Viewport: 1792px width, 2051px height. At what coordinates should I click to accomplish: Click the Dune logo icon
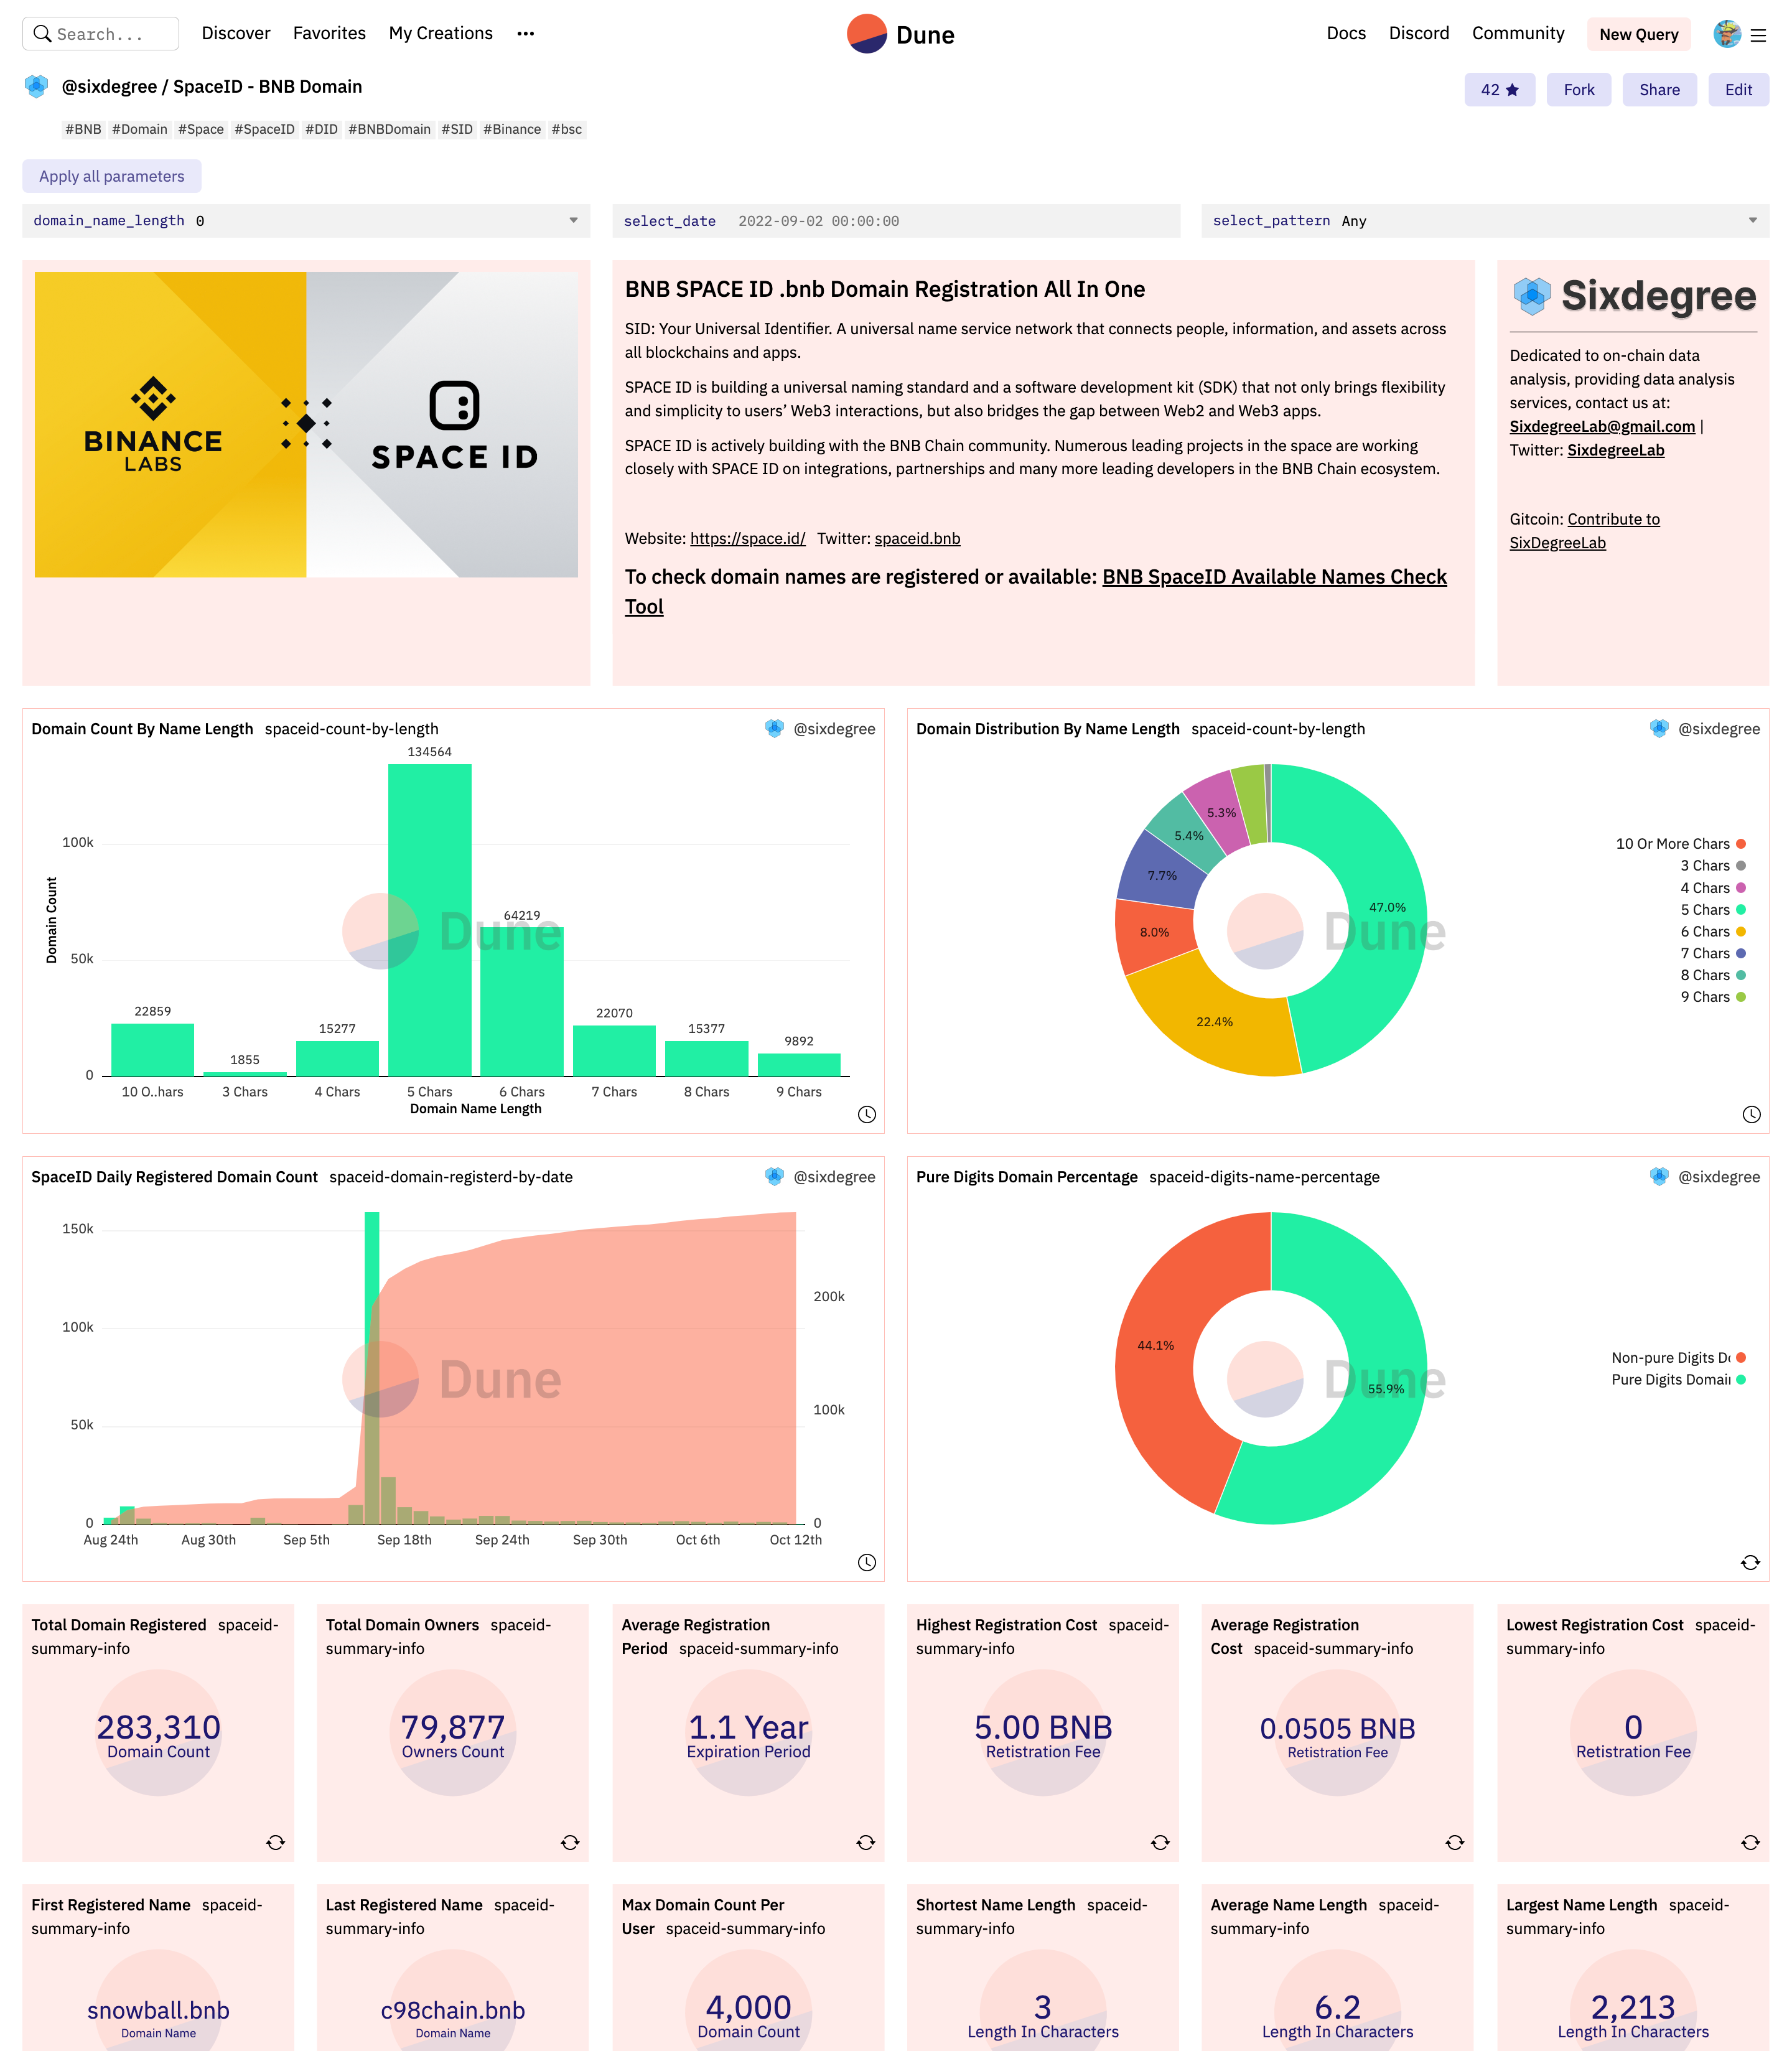866,34
